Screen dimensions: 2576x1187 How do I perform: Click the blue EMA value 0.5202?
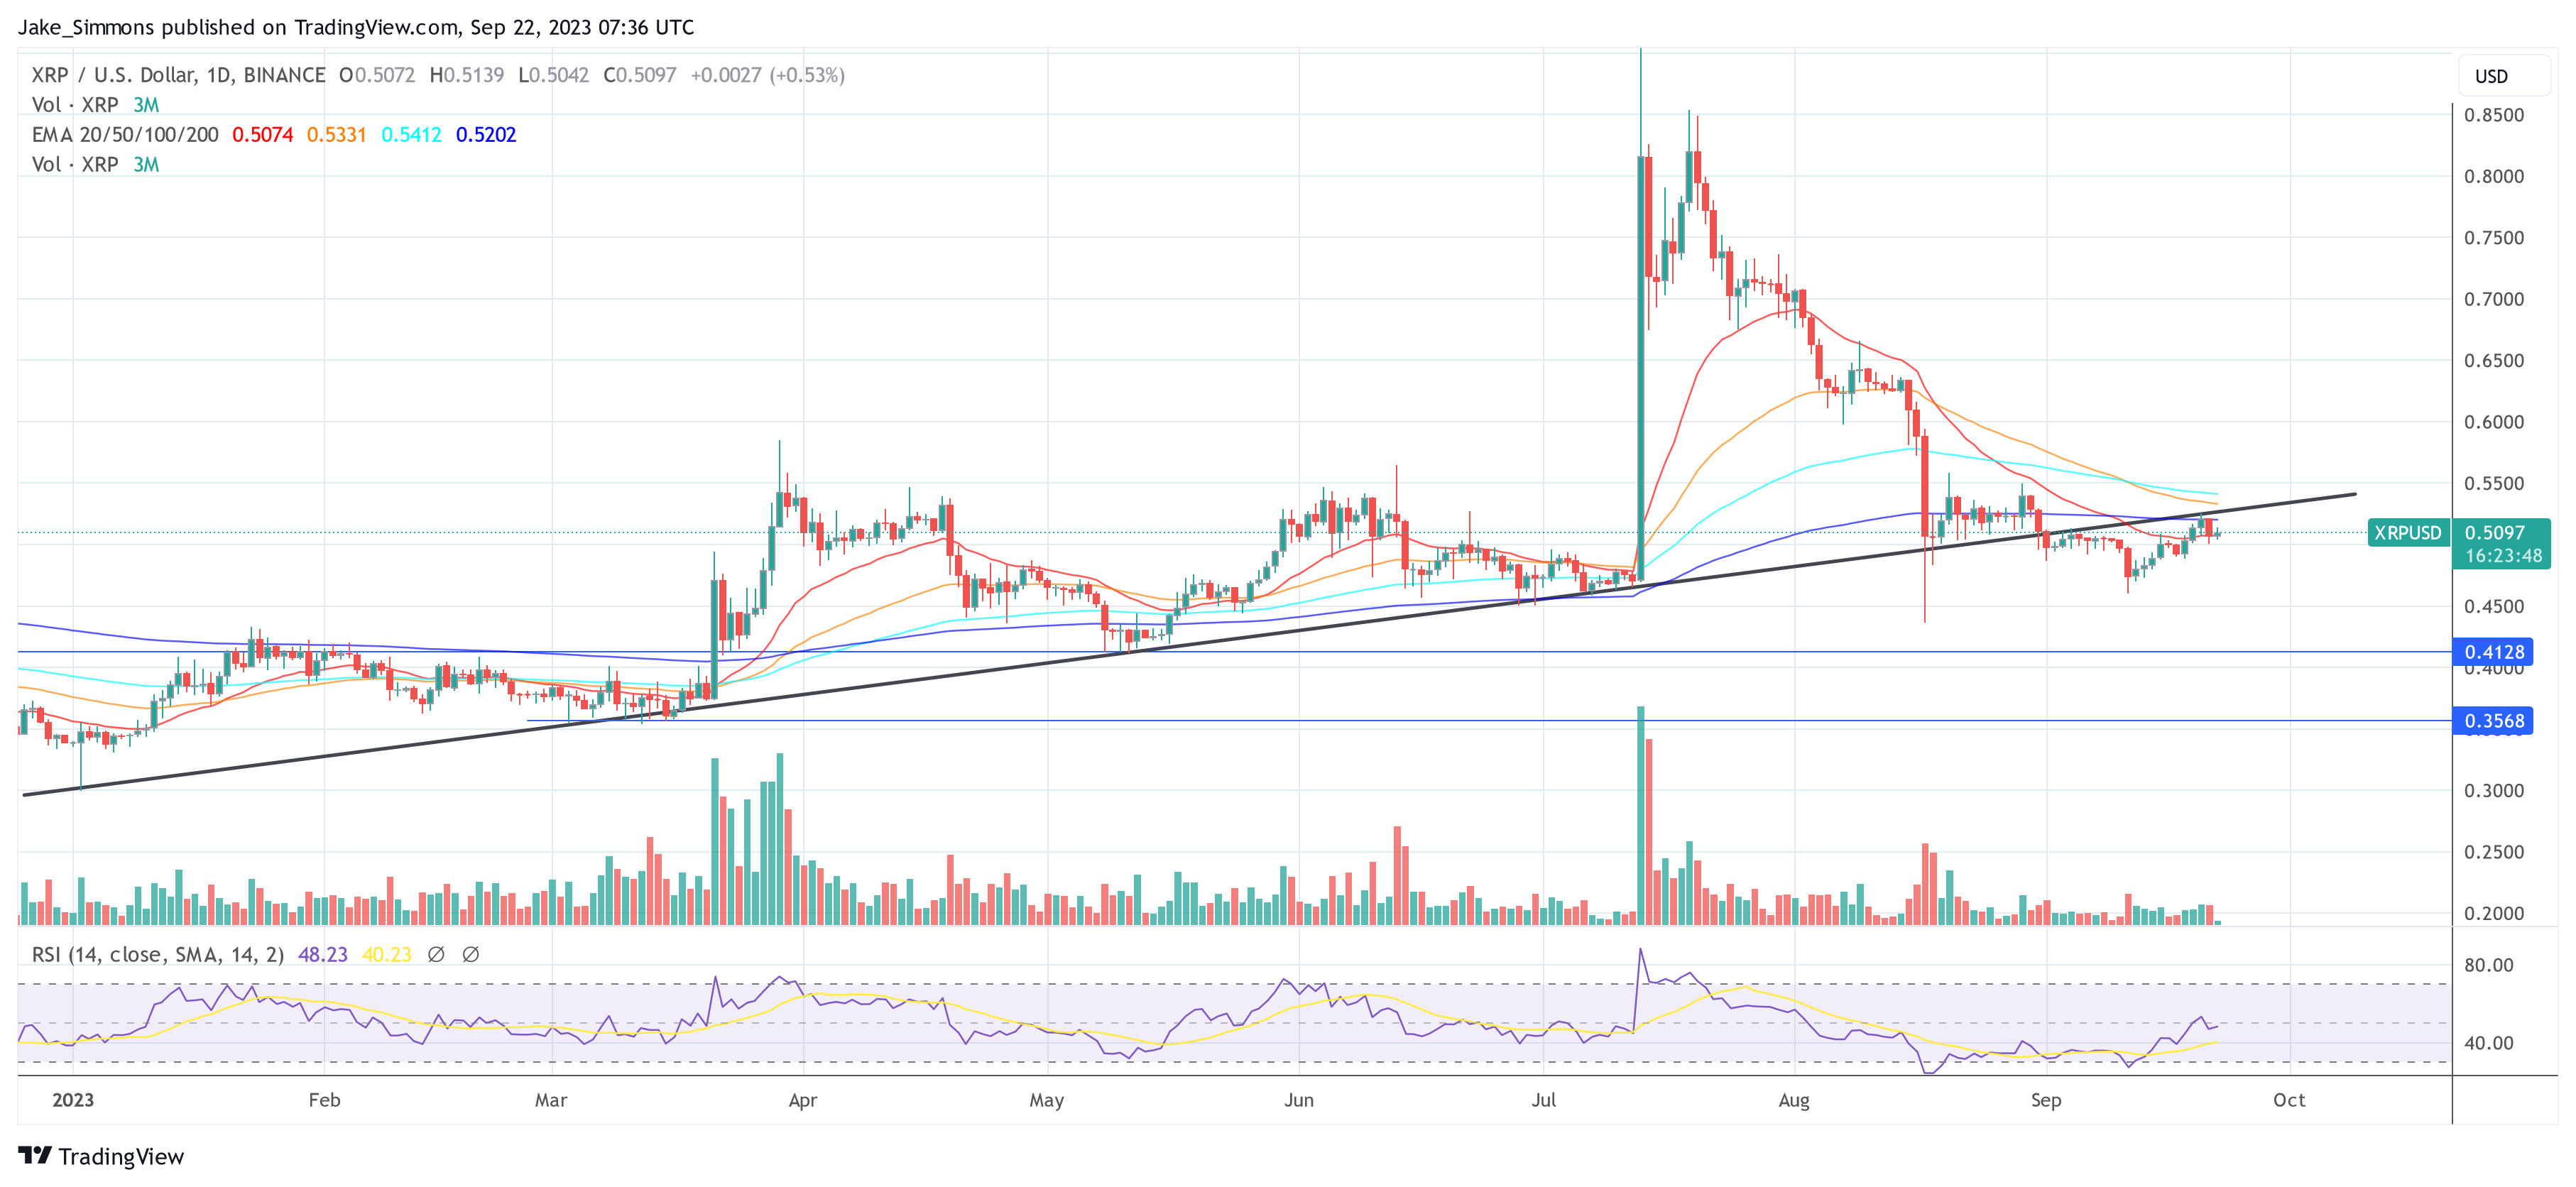click(486, 135)
